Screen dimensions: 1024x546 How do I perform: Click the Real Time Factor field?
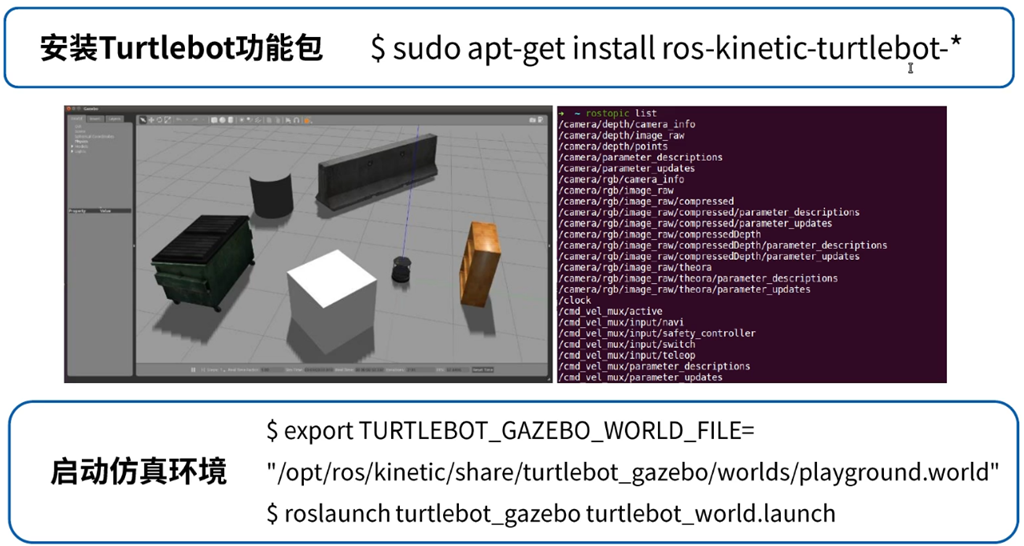[274, 370]
